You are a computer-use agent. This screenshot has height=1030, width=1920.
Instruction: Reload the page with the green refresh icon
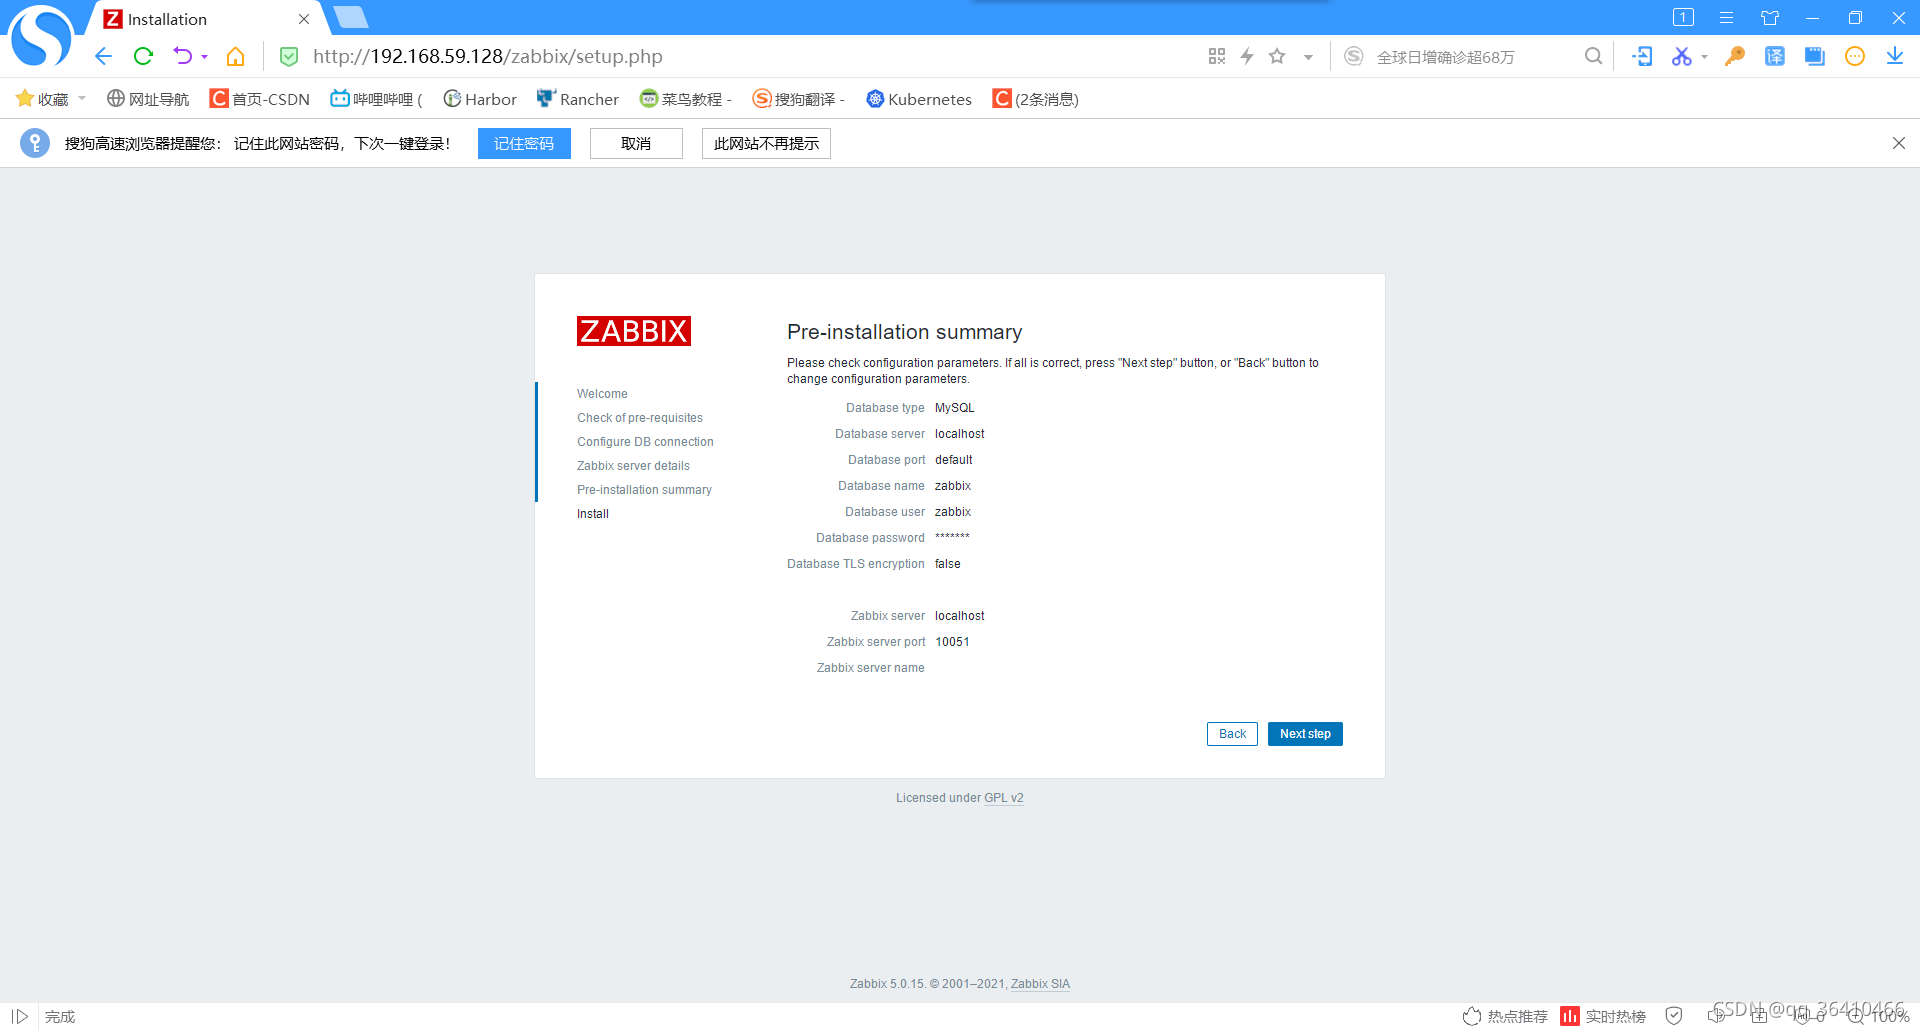[143, 56]
